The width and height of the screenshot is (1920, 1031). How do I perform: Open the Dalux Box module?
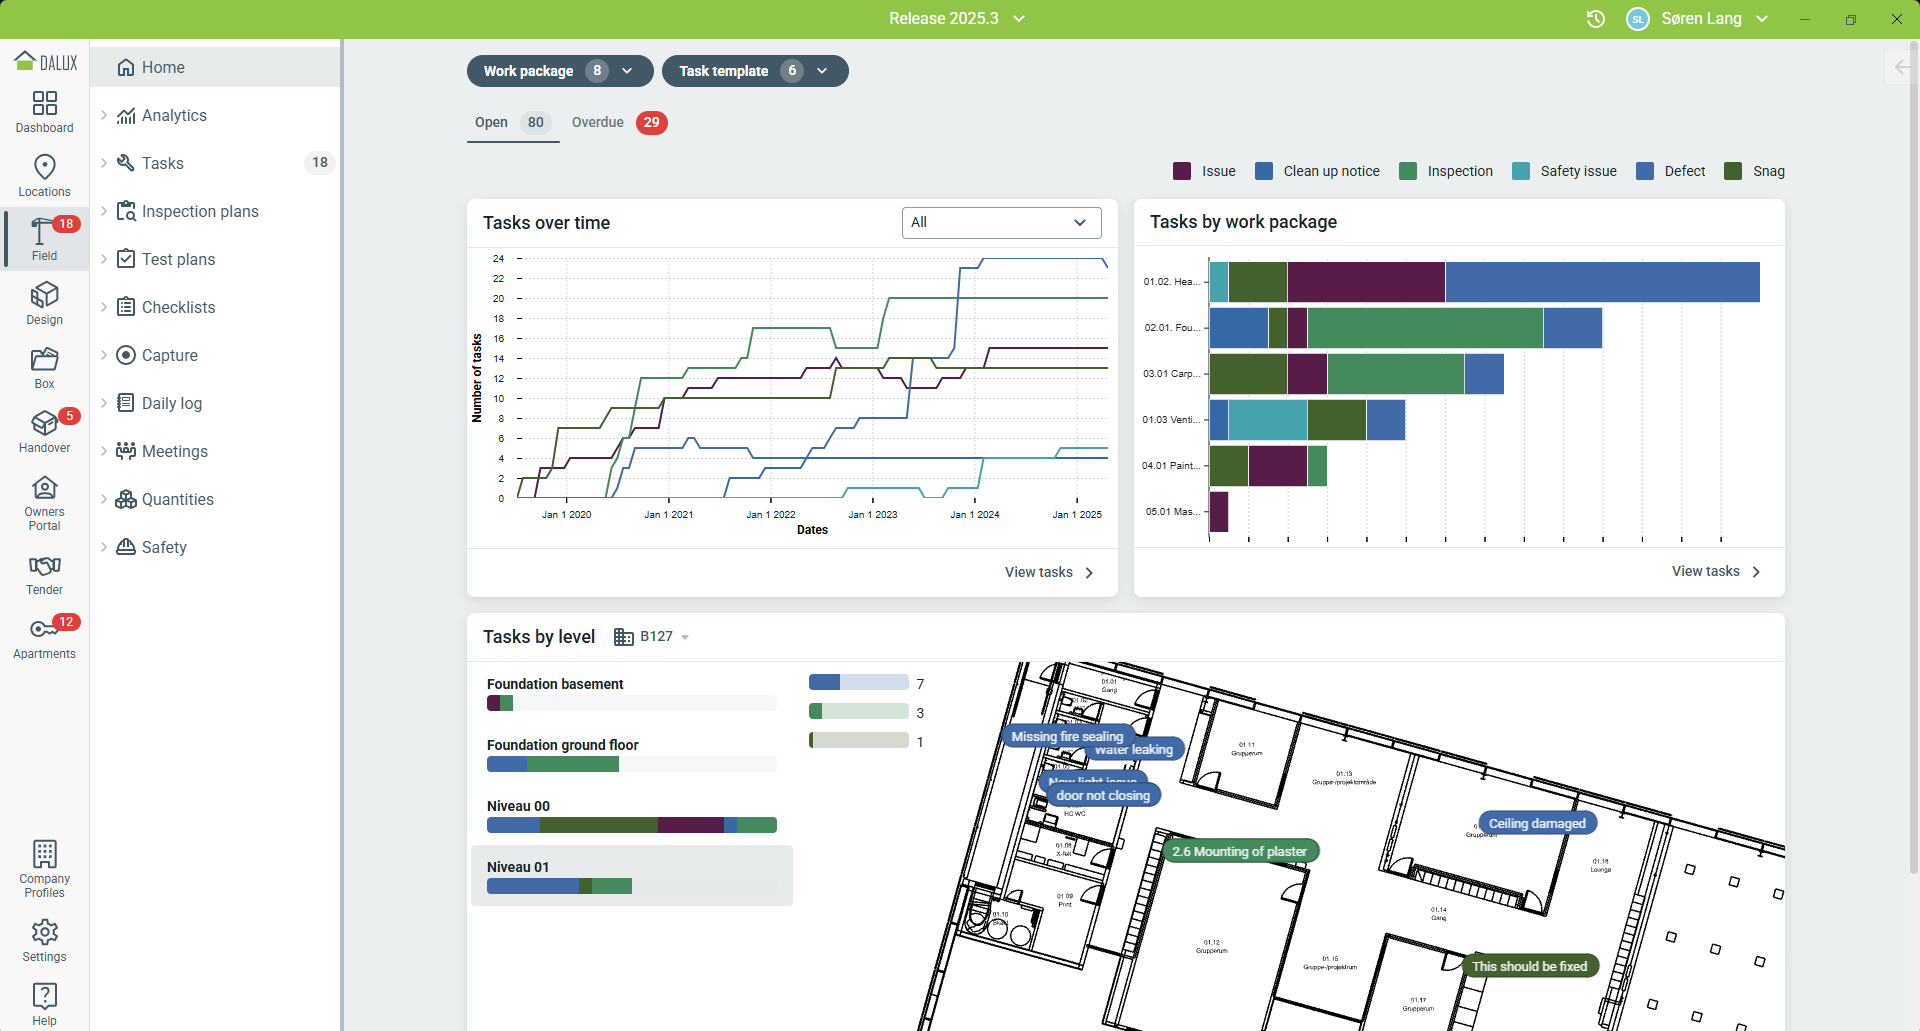pyautogui.click(x=44, y=366)
